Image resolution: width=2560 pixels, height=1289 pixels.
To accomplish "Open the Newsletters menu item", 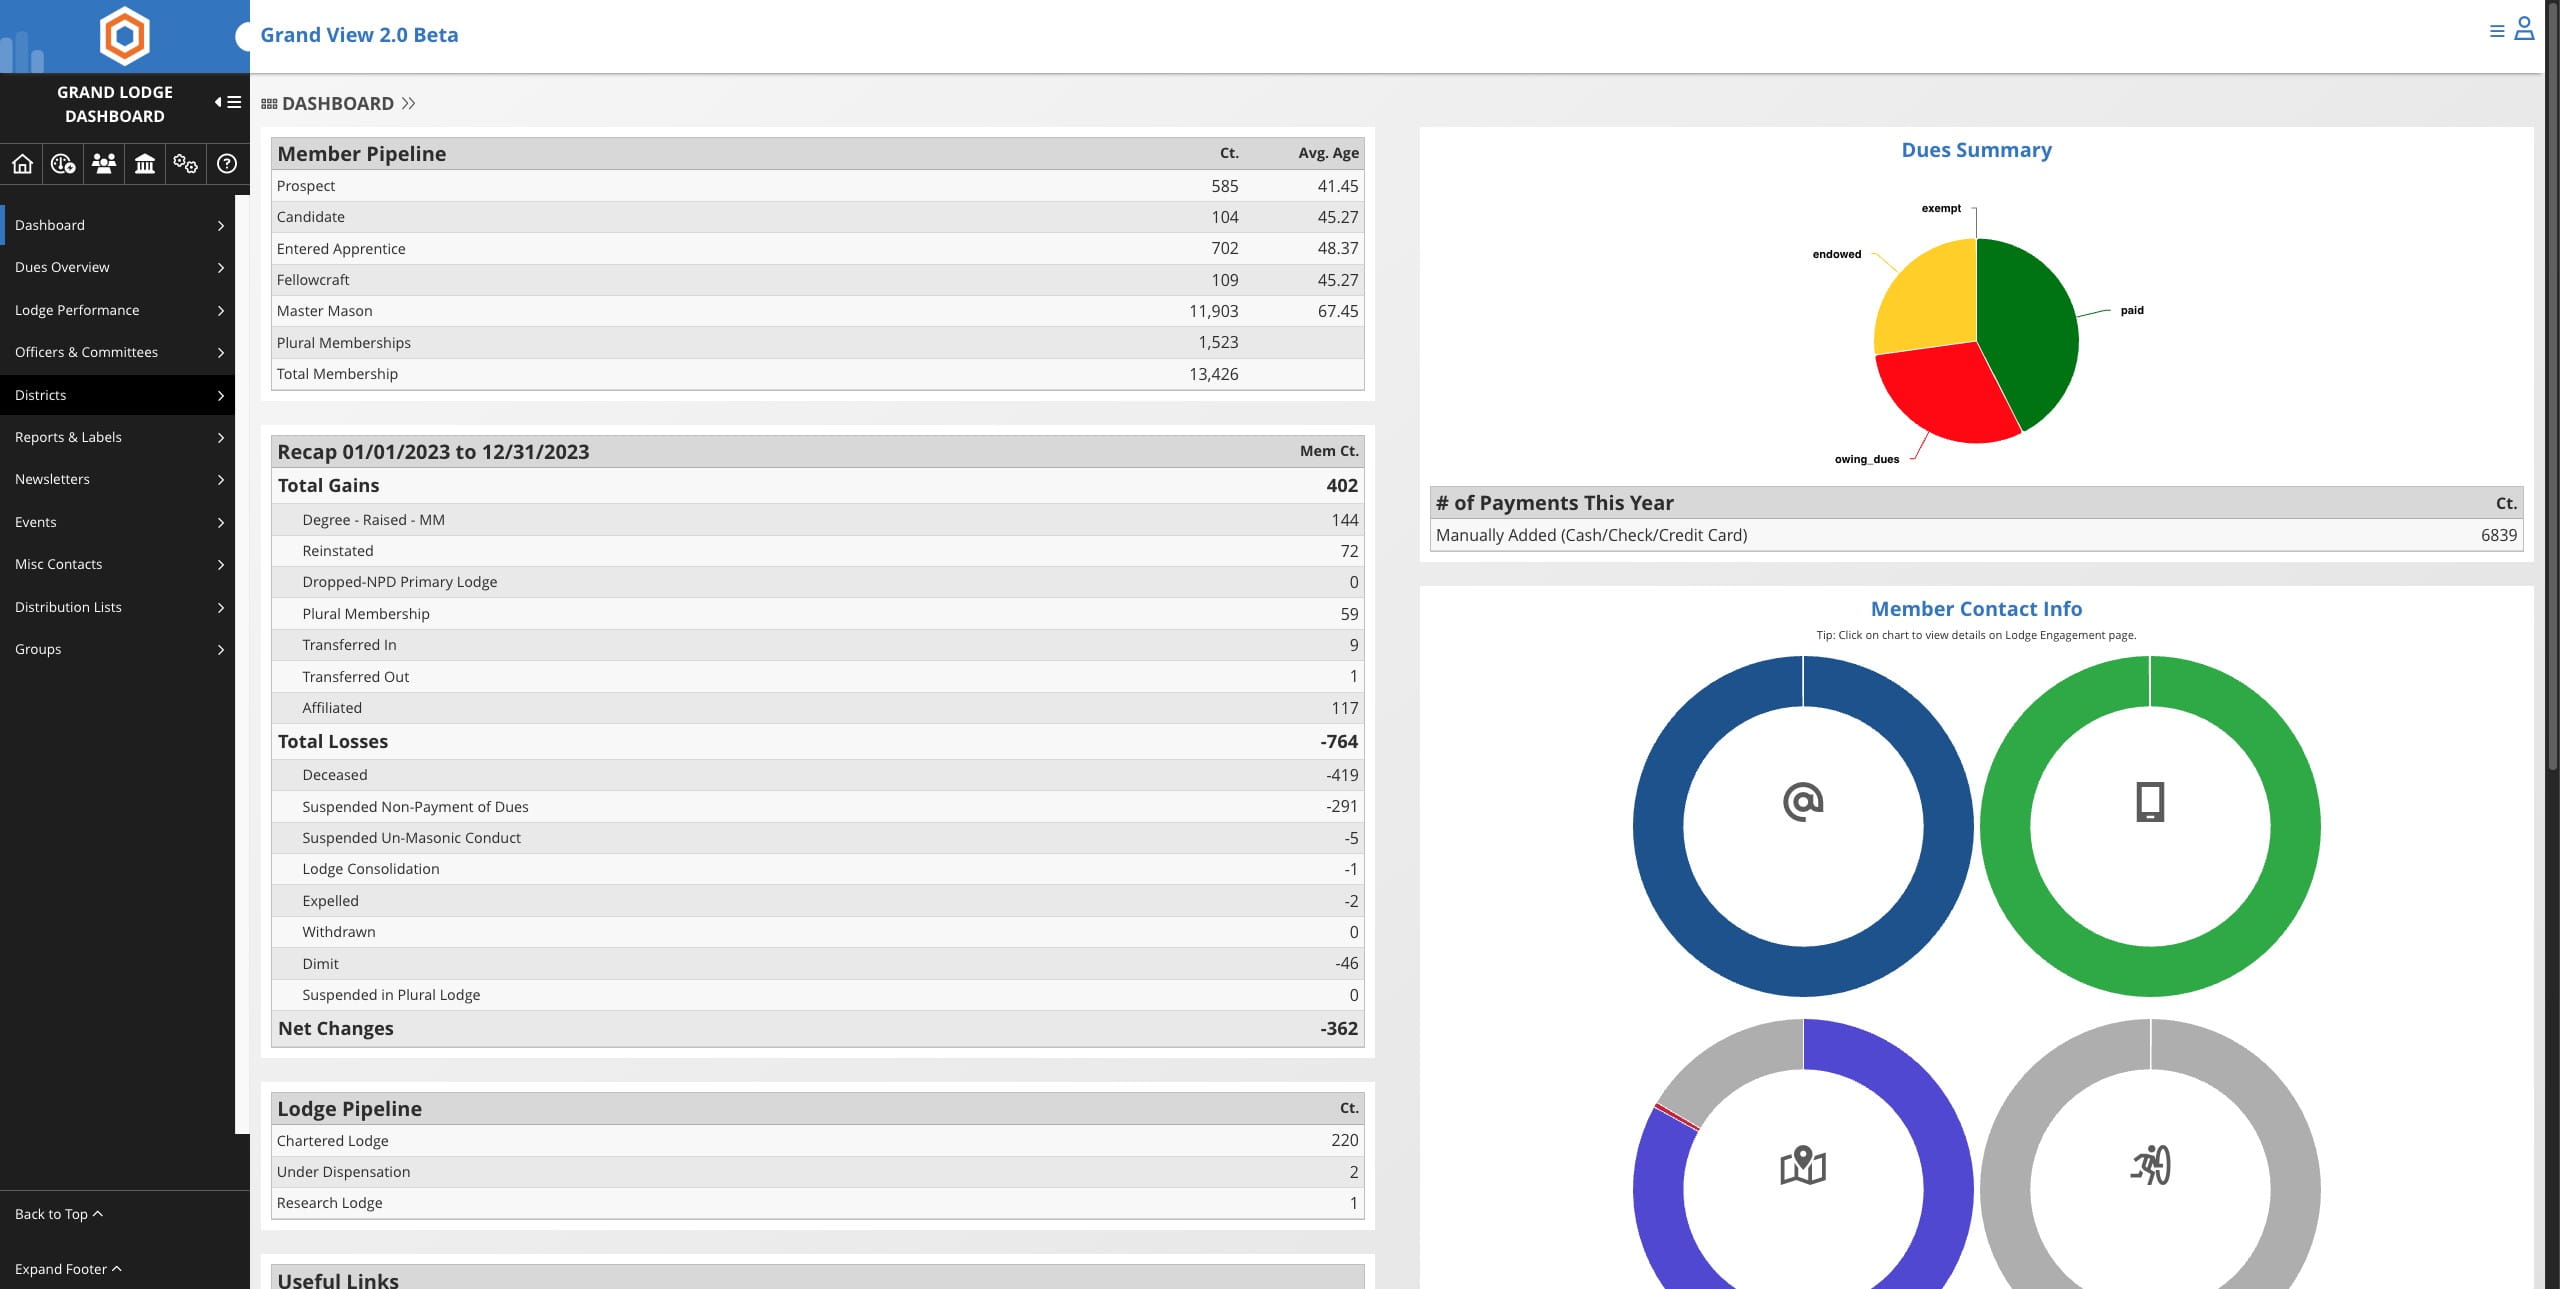I will point(117,480).
